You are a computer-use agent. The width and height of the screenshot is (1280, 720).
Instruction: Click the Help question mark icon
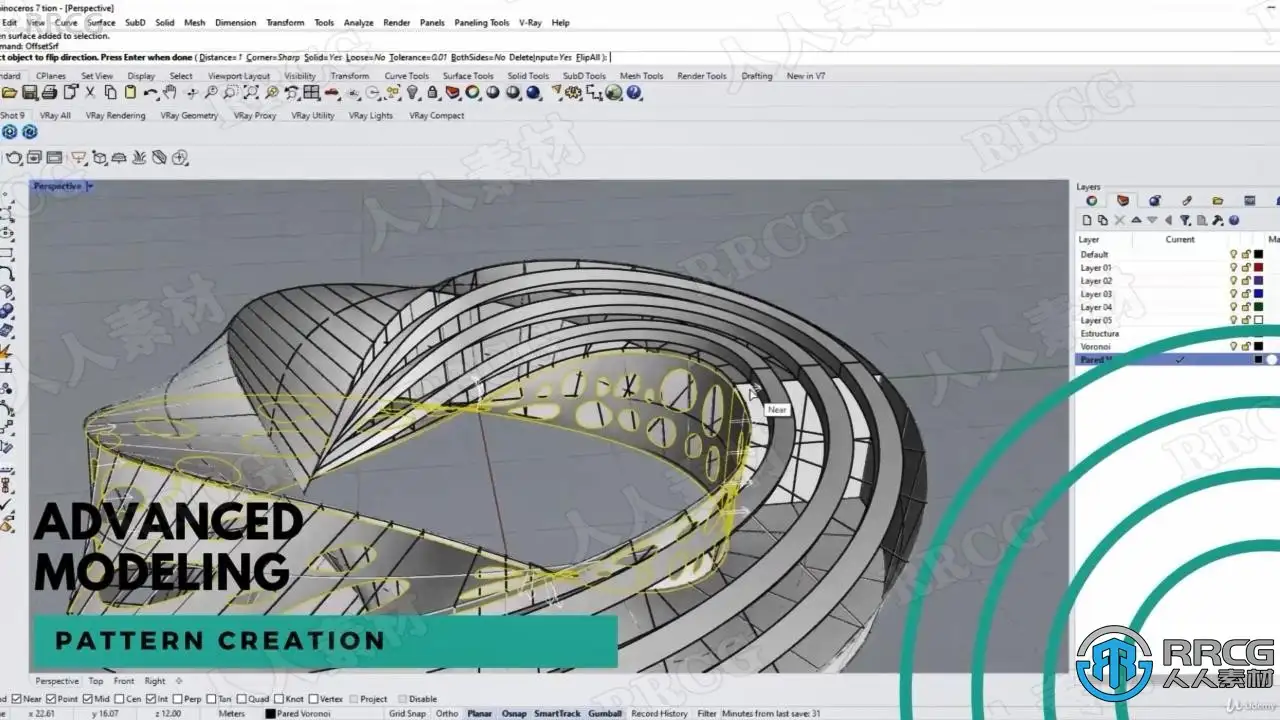point(634,92)
